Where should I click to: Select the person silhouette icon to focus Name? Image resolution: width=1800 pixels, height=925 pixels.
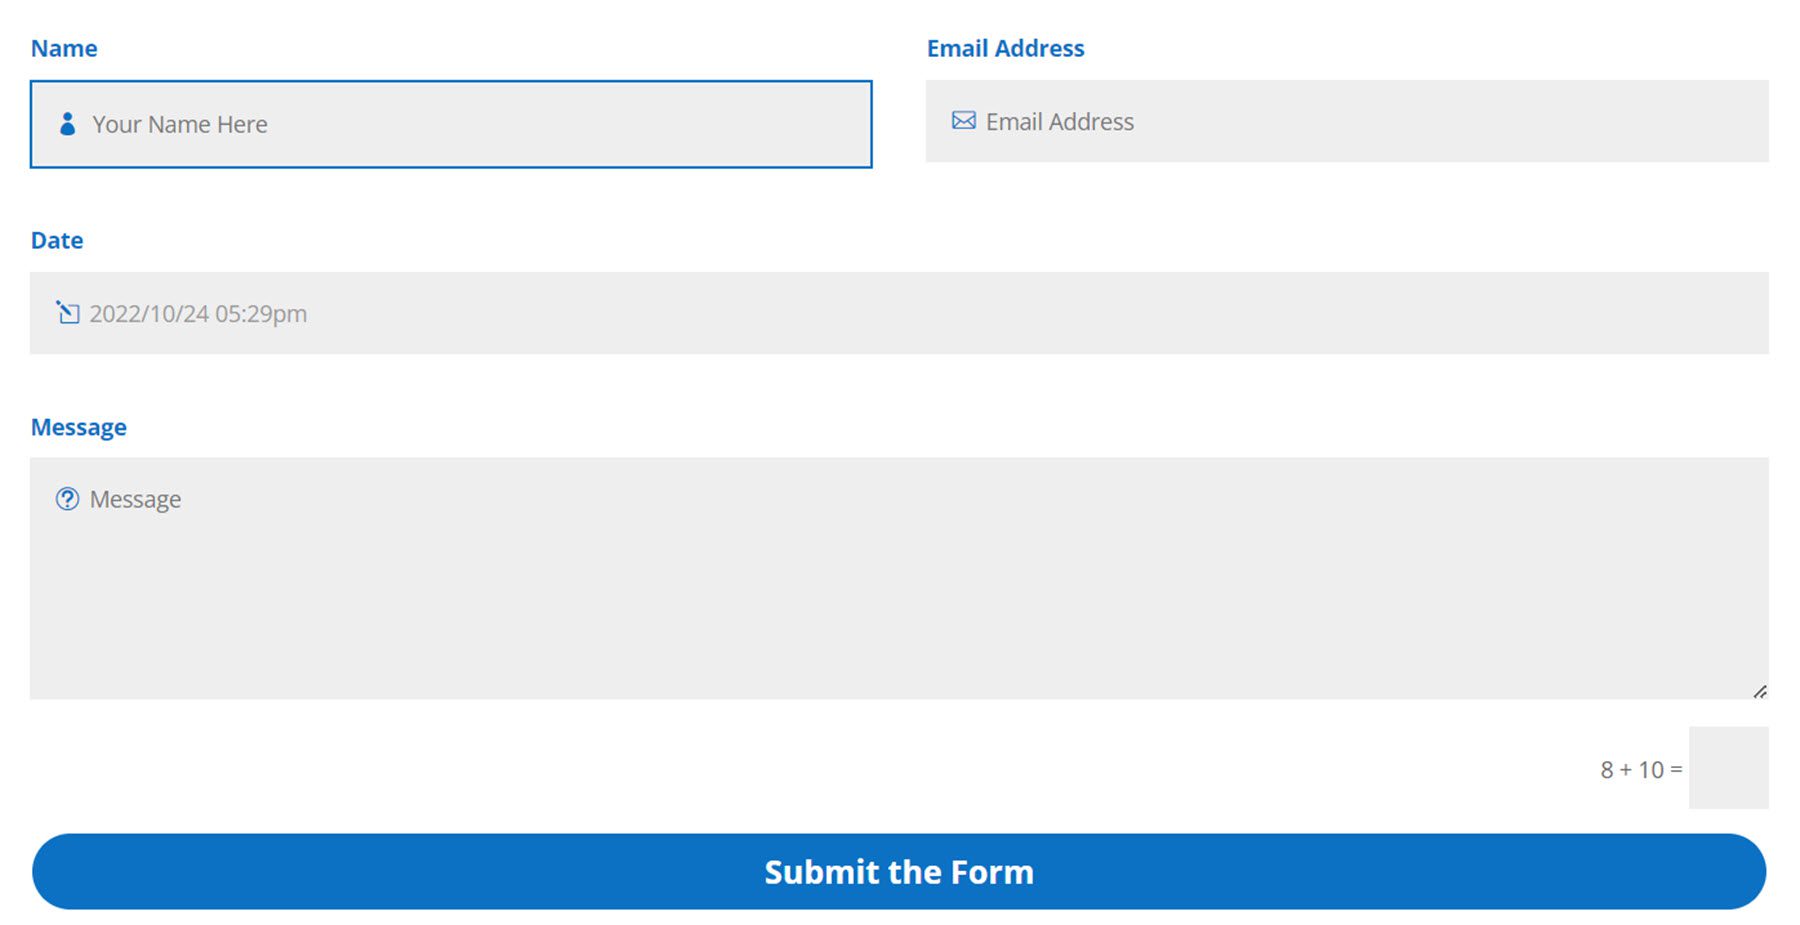(67, 123)
